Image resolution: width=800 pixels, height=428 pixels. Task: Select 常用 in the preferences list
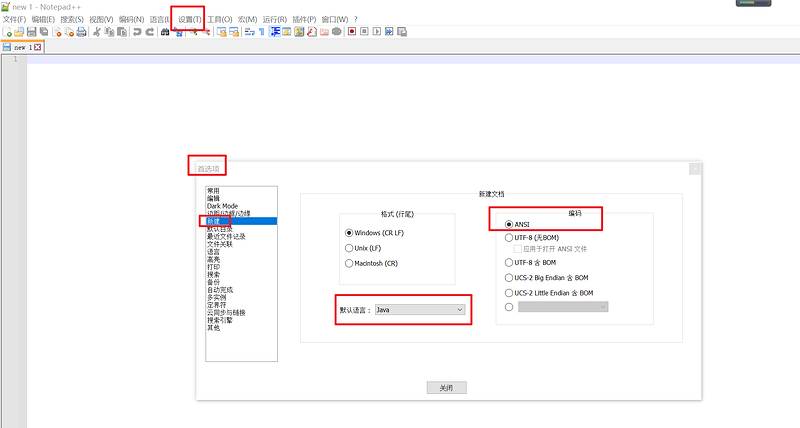213,191
